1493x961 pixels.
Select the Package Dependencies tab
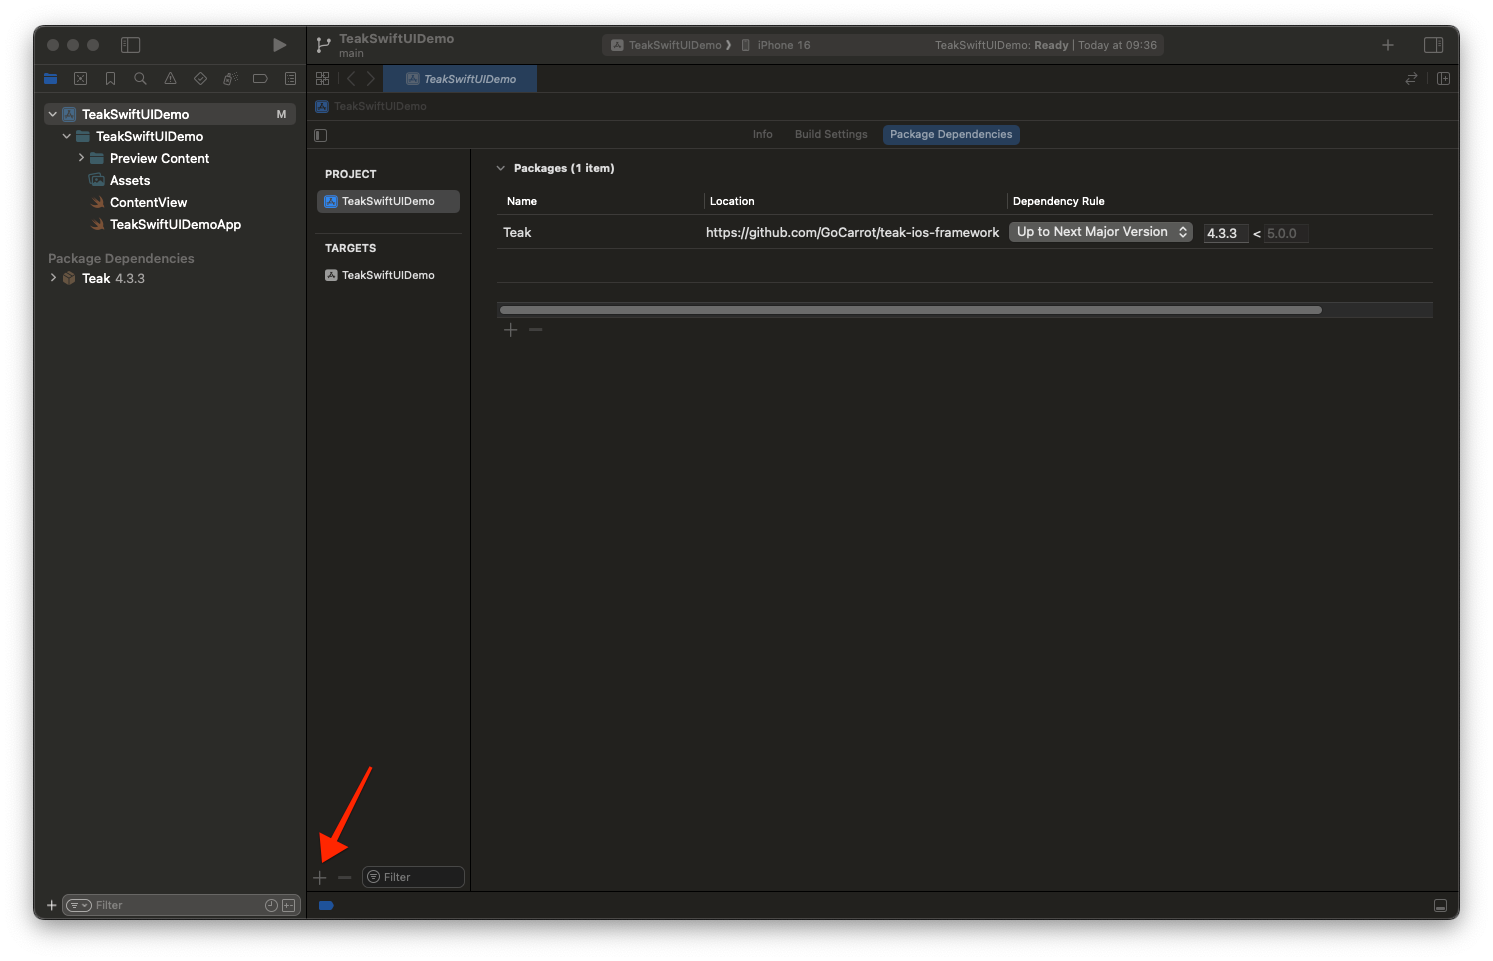[x=951, y=135]
